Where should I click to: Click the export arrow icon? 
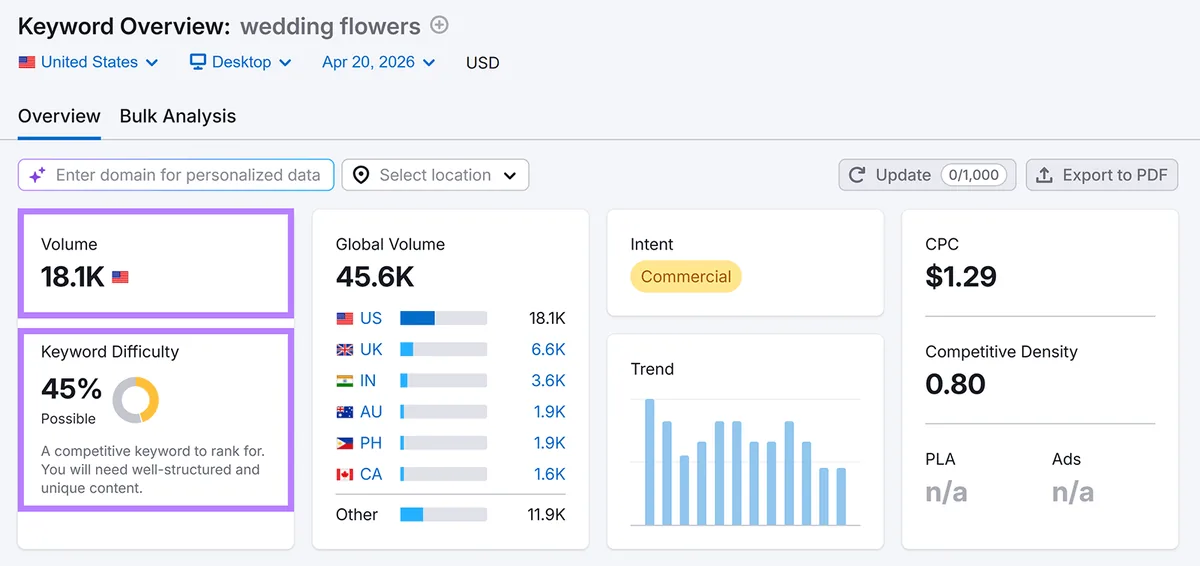(x=1044, y=175)
